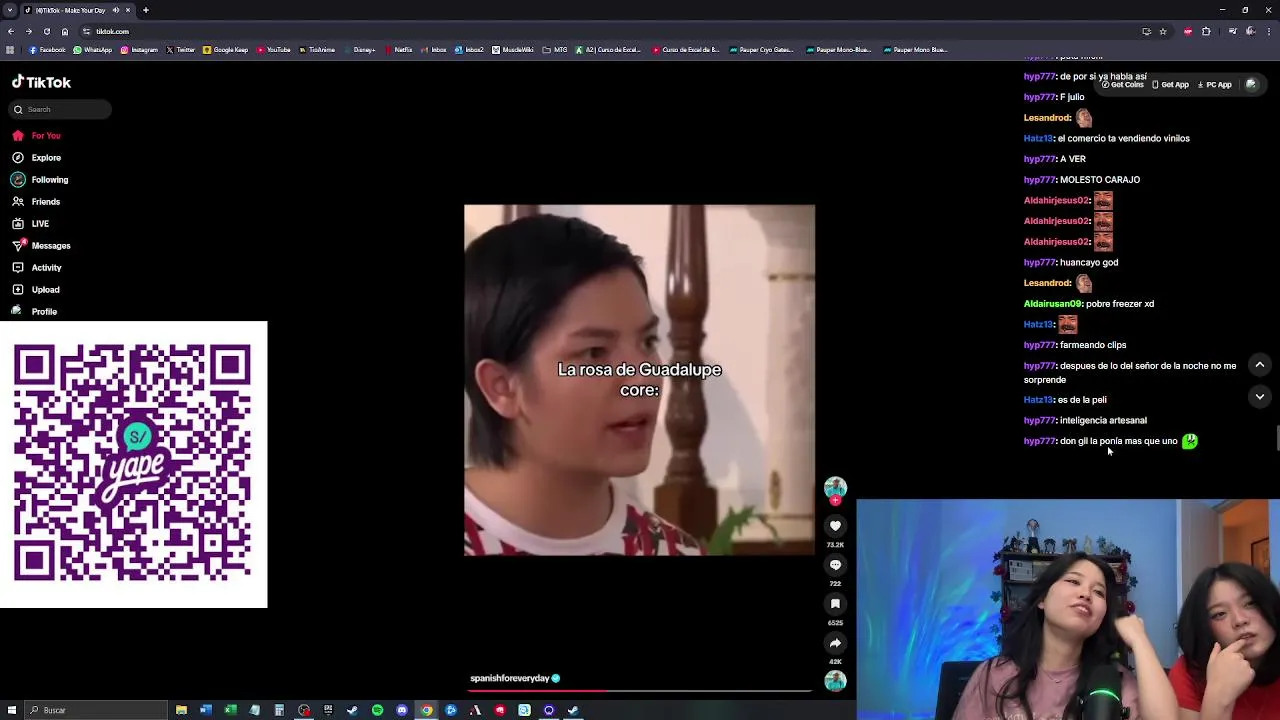Open the red adblock extension icon

pyautogui.click(x=1188, y=31)
